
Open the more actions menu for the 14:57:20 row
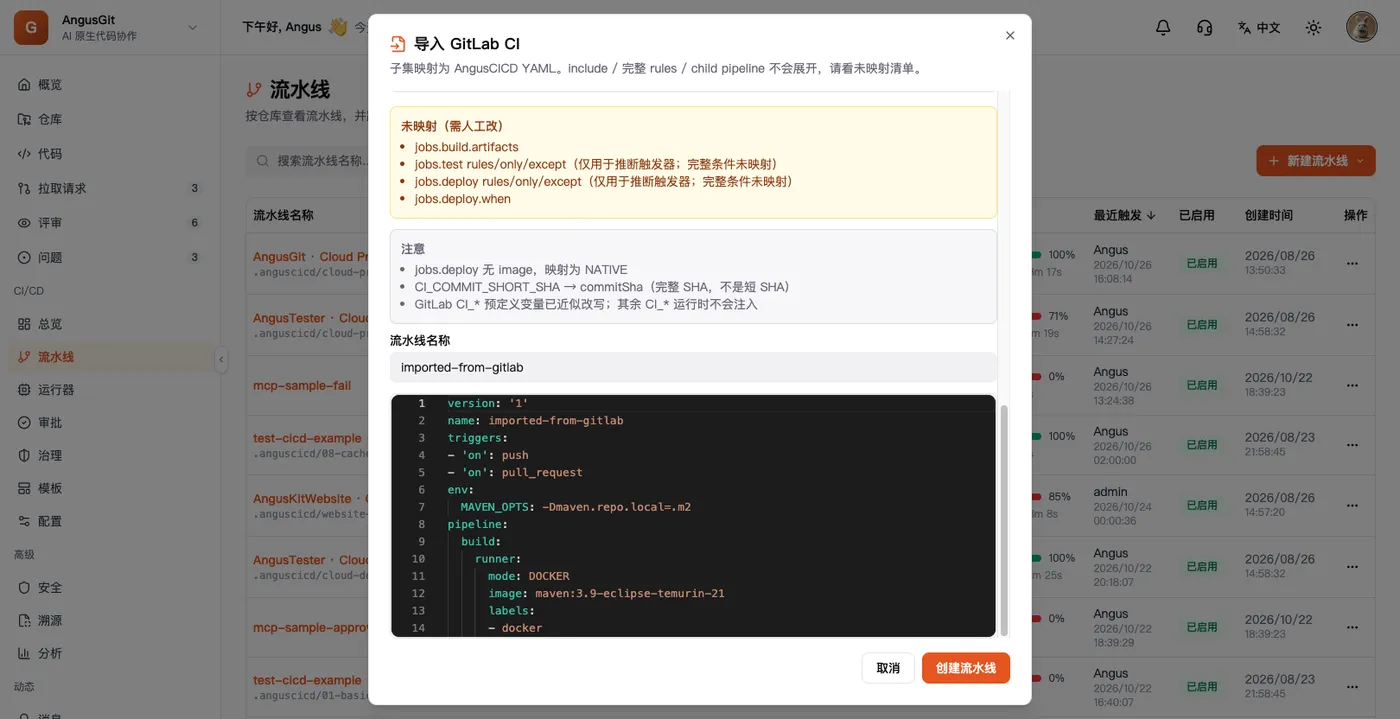(1353, 505)
